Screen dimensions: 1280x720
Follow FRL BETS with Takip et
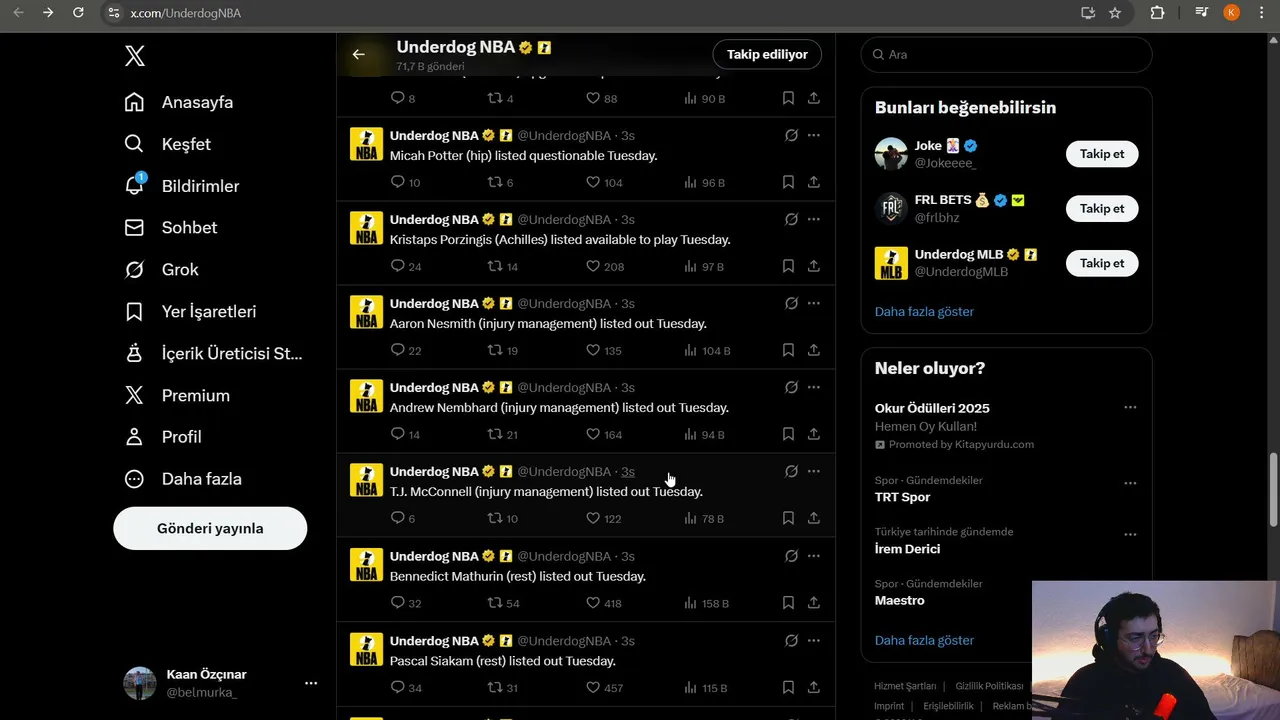tap(1102, 208)
